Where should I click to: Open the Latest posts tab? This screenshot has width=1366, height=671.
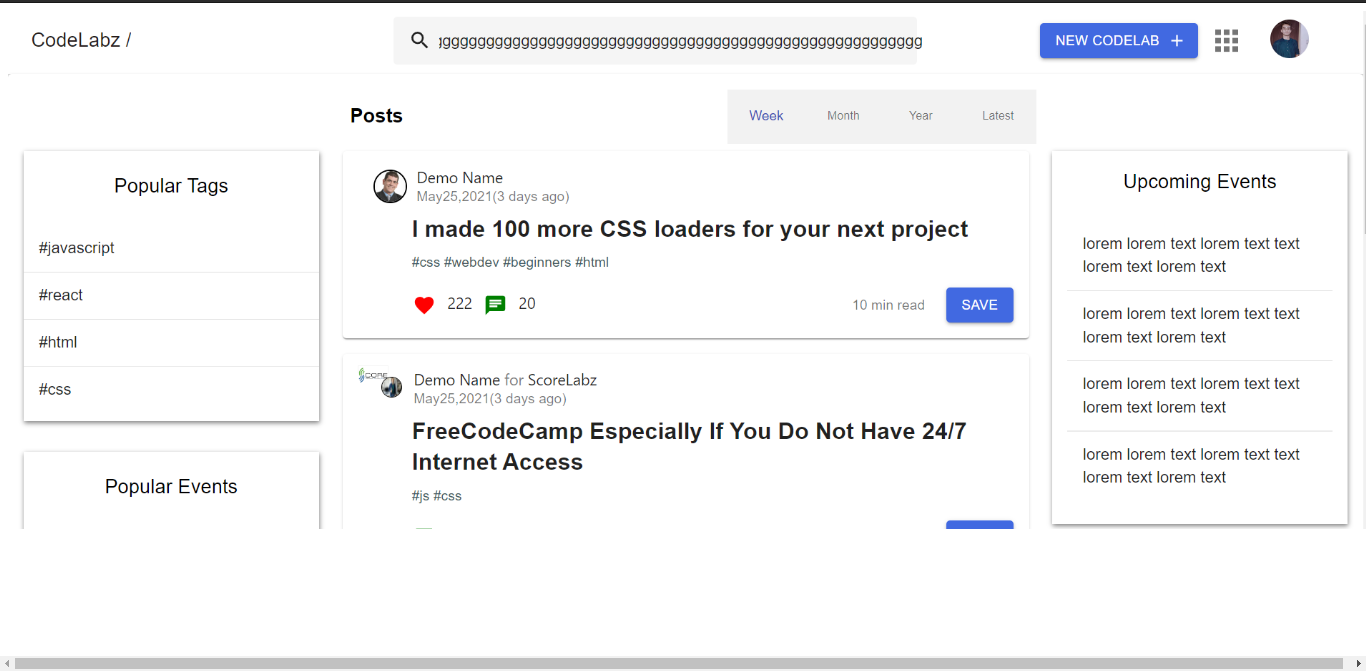pyautogui.click(x=997, y=116)
